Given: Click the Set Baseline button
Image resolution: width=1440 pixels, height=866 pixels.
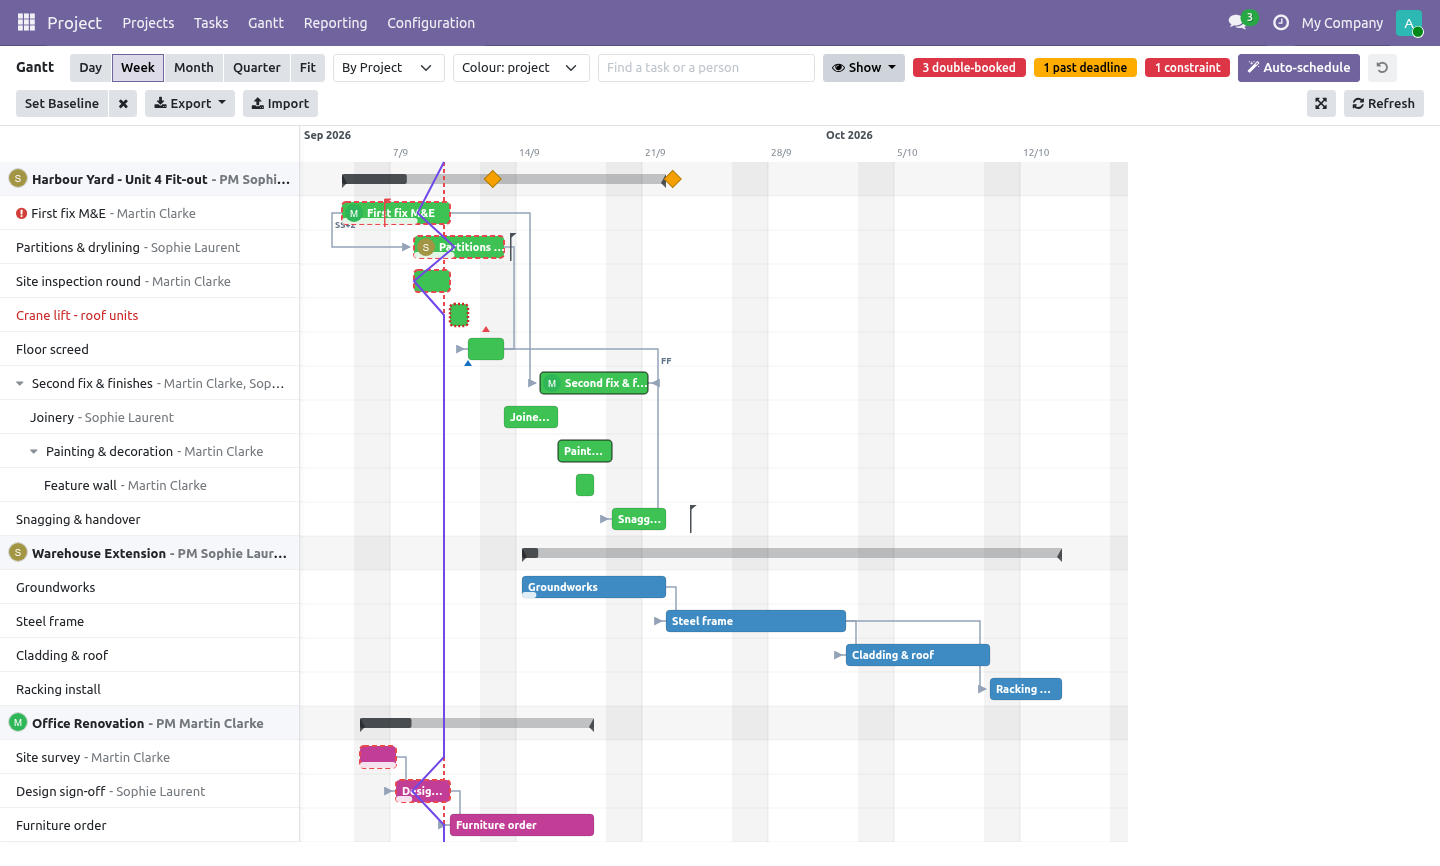Looking at the screenshot, I should 62,103.
